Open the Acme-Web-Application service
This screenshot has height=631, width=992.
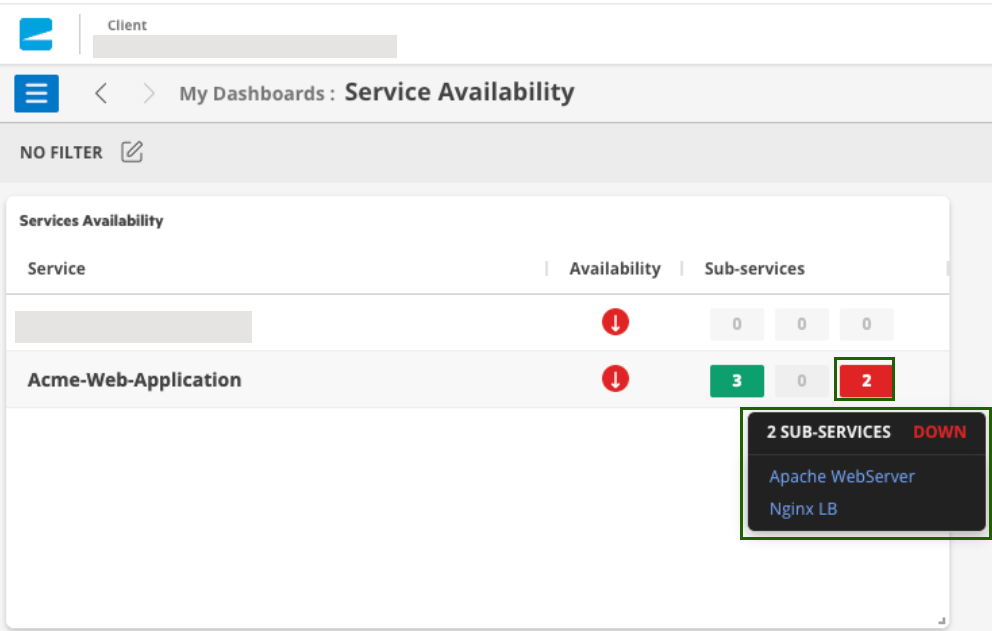tap(134, 380)
